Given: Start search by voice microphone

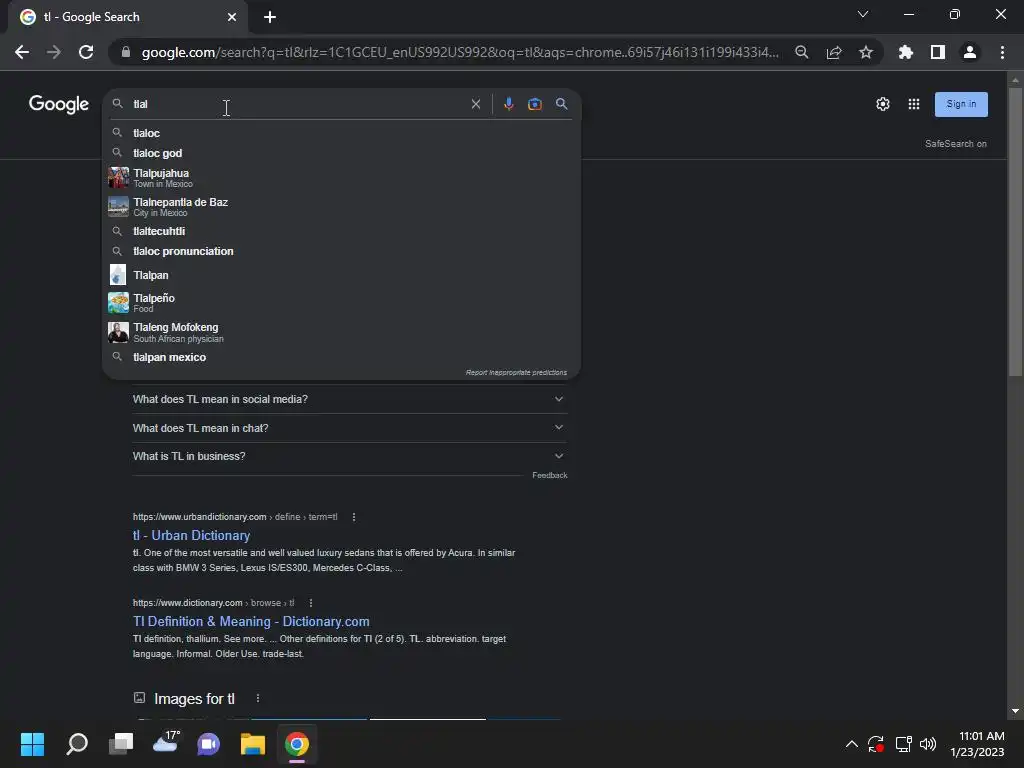Looking at the screenshot, I should [x=509, y=104].
